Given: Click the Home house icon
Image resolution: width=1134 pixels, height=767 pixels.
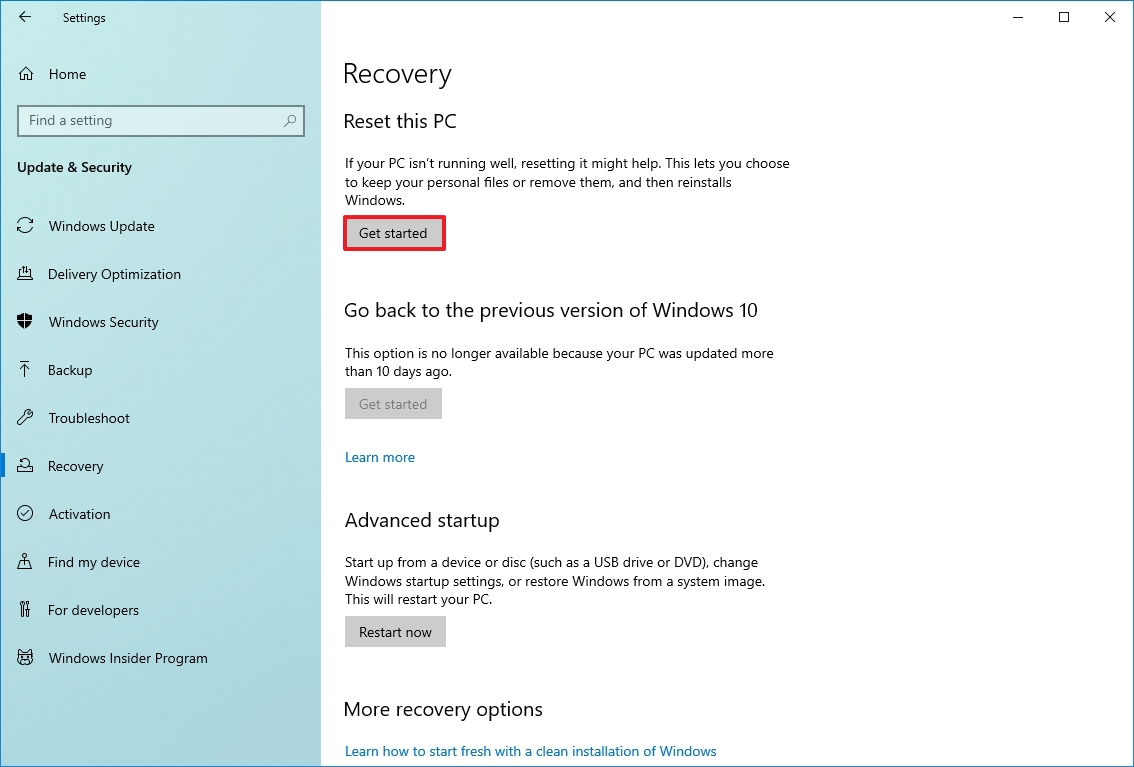Looking at the screenshot, I should 24,74.
